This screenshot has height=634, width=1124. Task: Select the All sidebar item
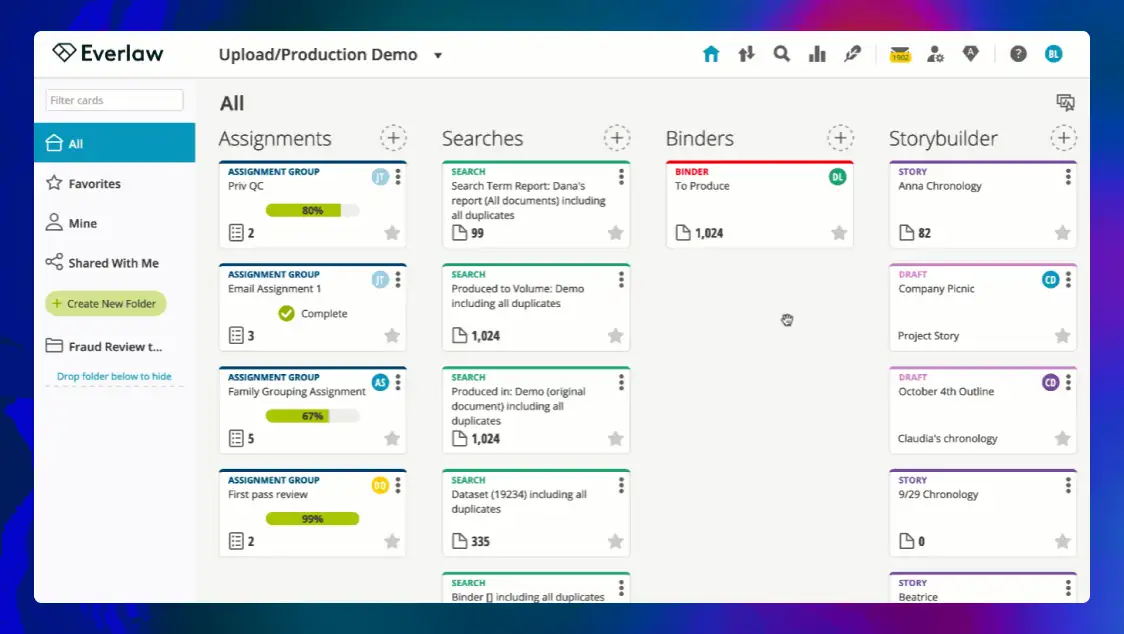point(115,143)
